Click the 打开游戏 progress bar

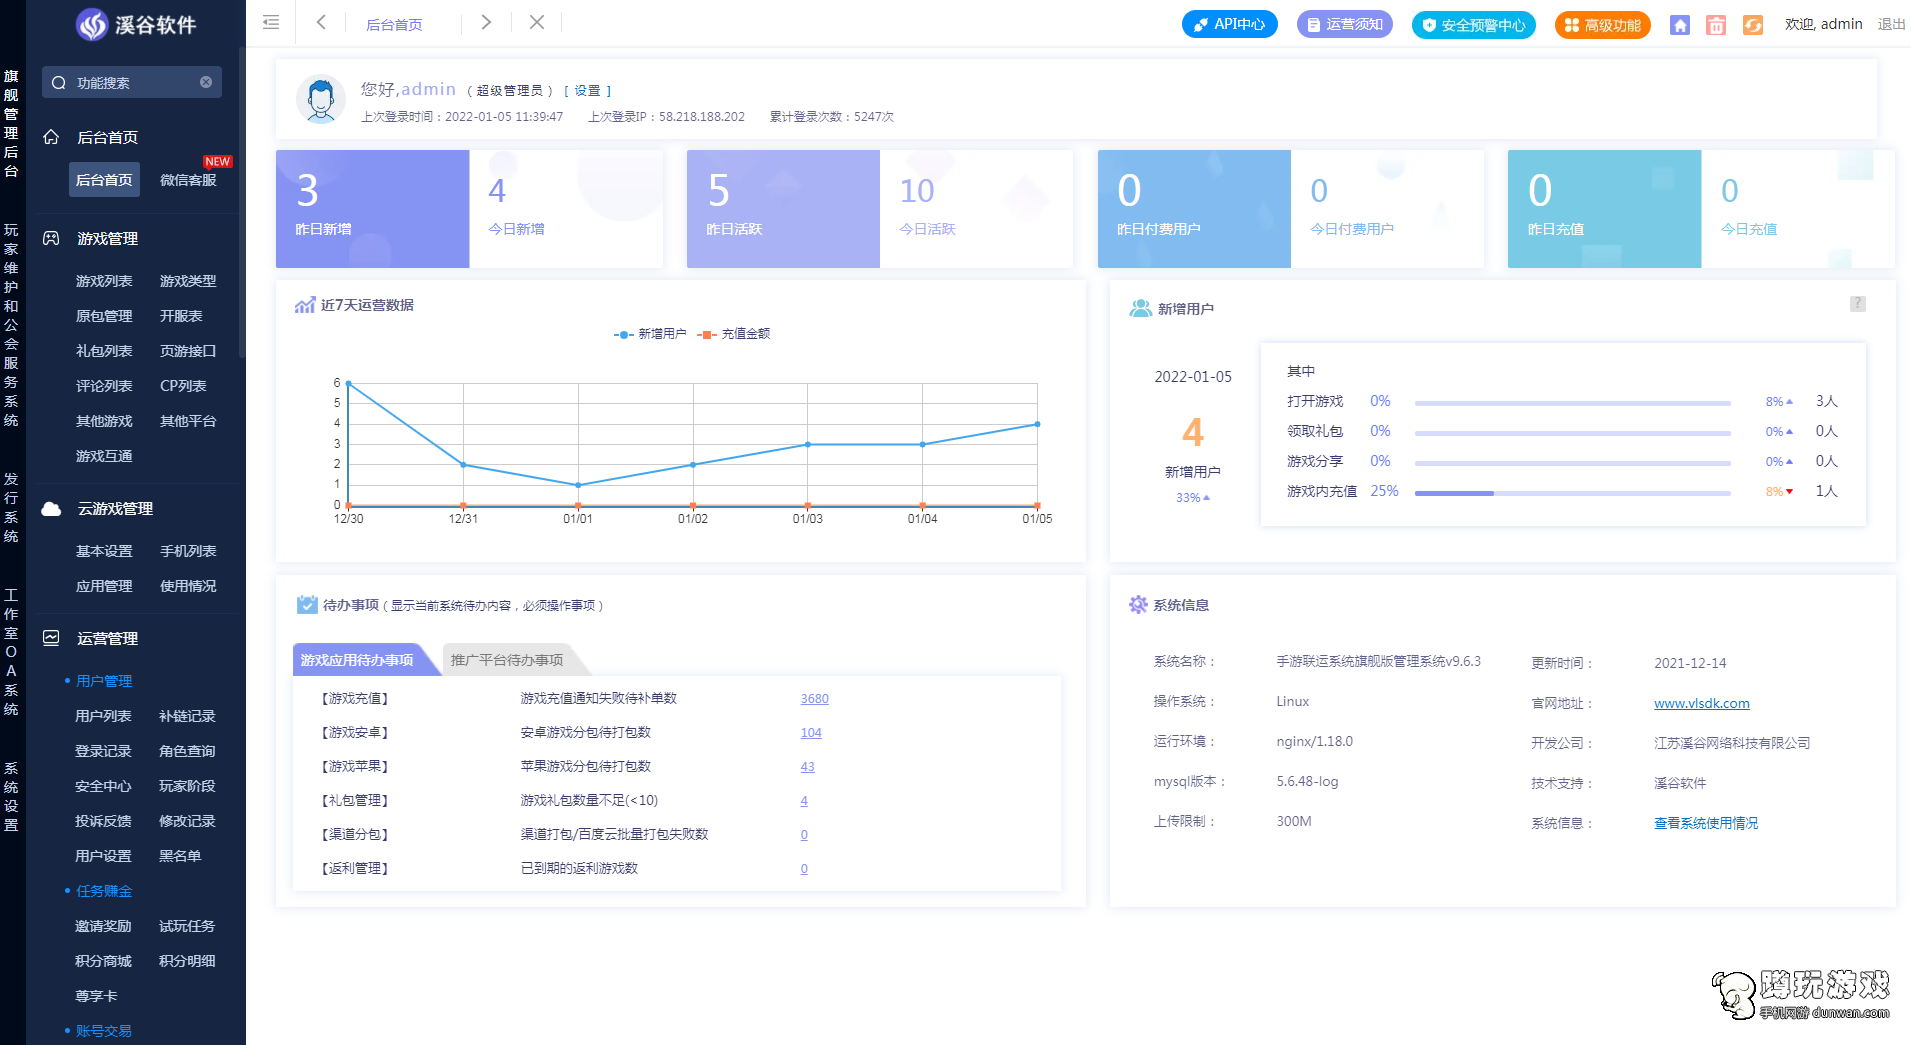[x=1572, y=403]
